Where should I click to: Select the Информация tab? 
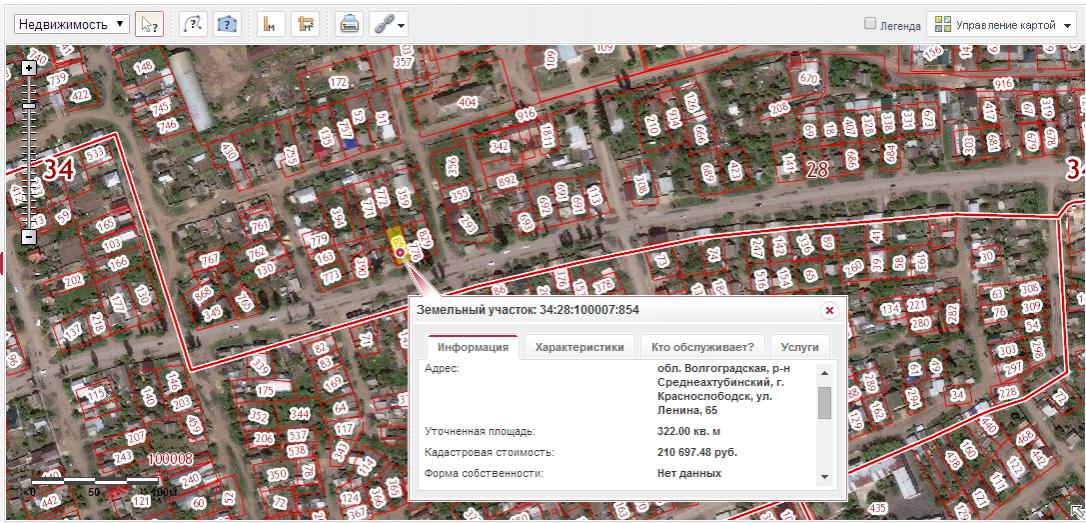pos(473,347)
